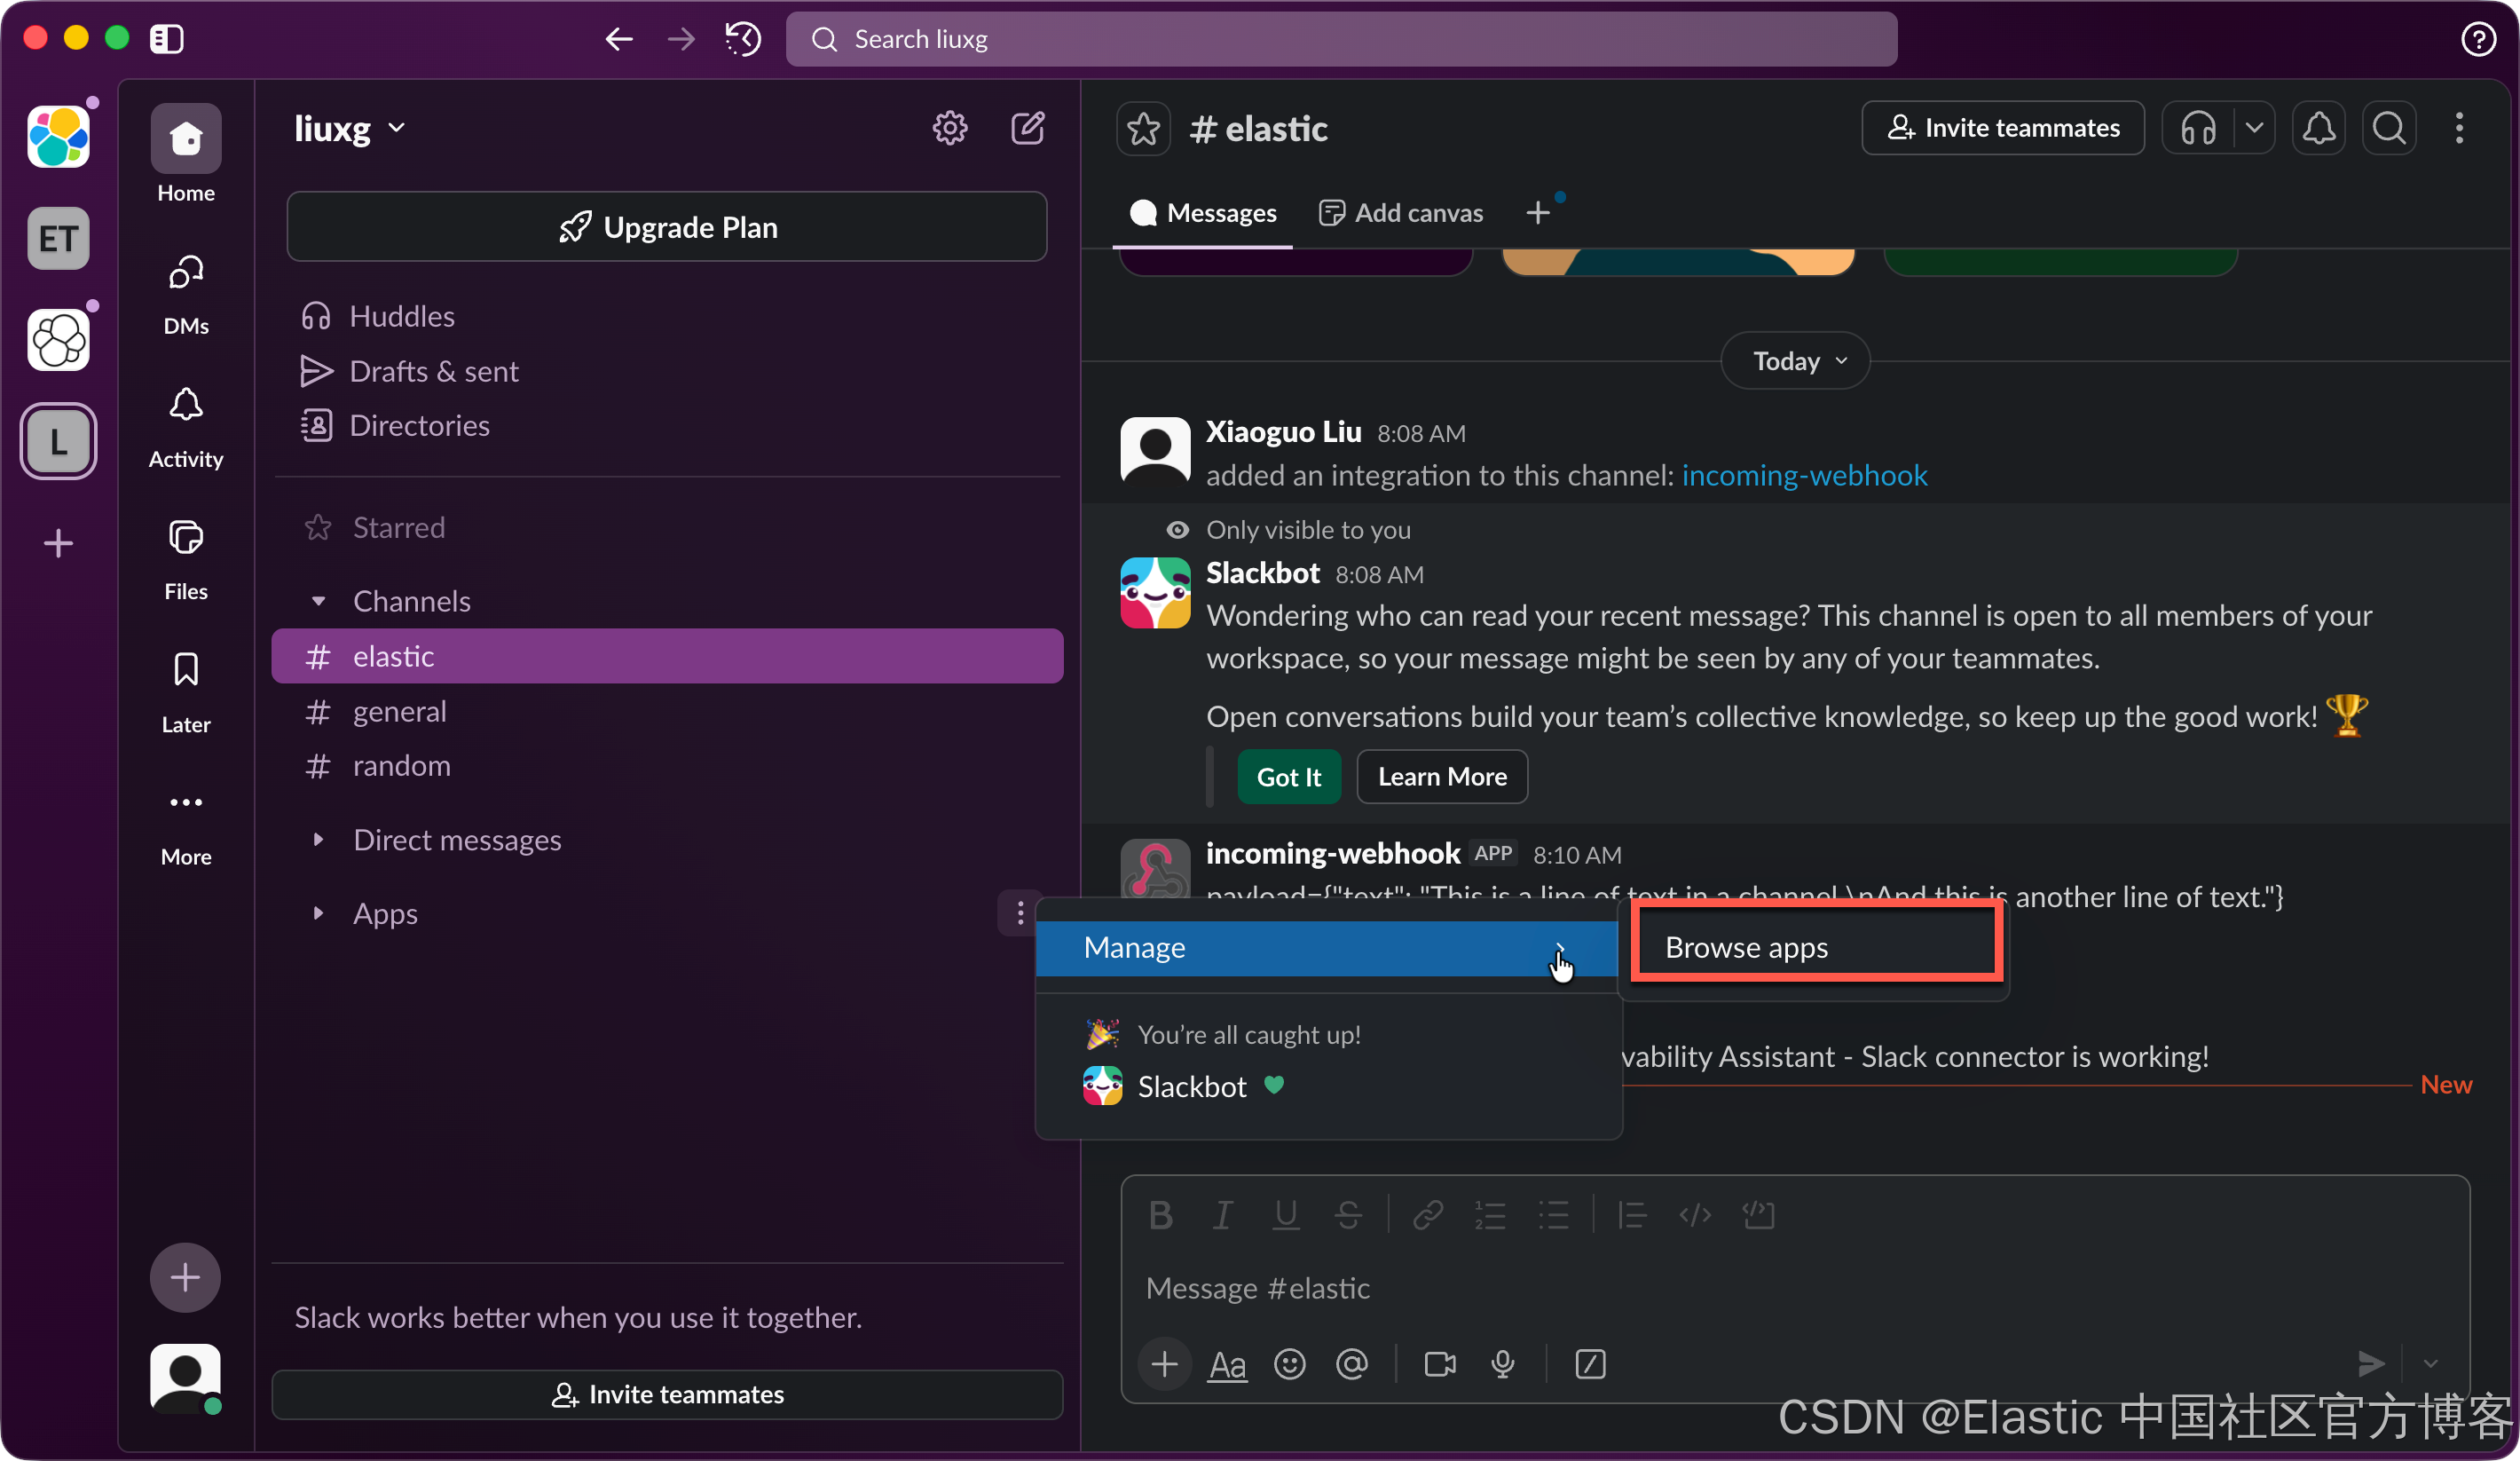Open the incoming-webhook integration link
This screenshot has height=1461, width=2520.
pyautogui.click(x=1804, y=475)
